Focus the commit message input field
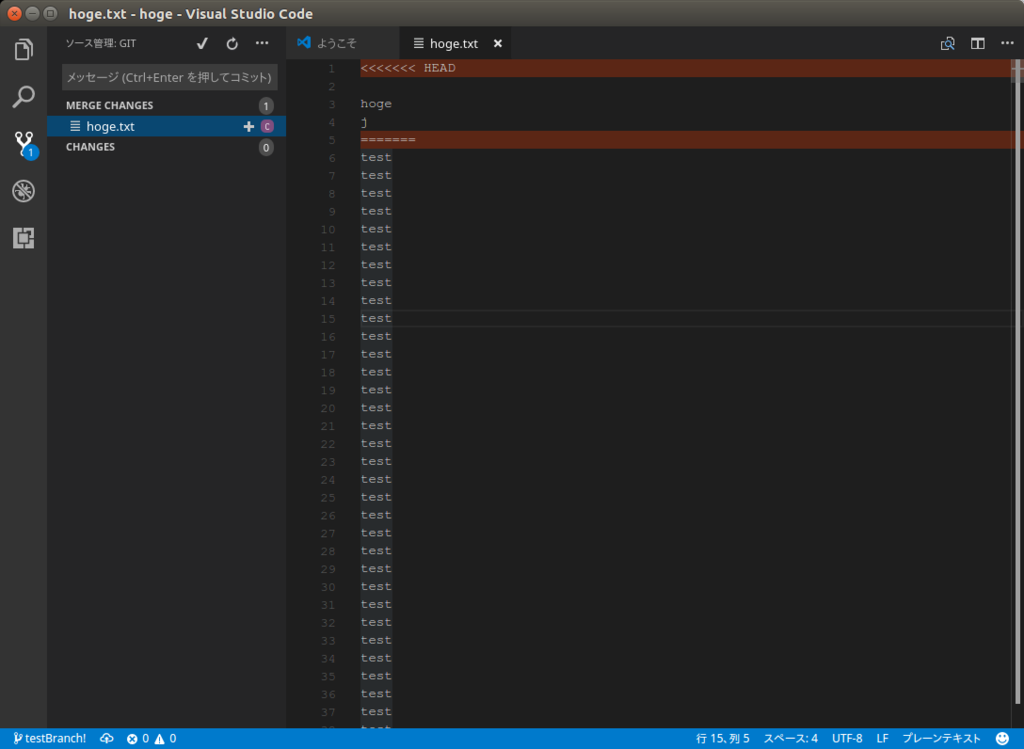This screenshot has width=1024, height=749. coord(170,77)
